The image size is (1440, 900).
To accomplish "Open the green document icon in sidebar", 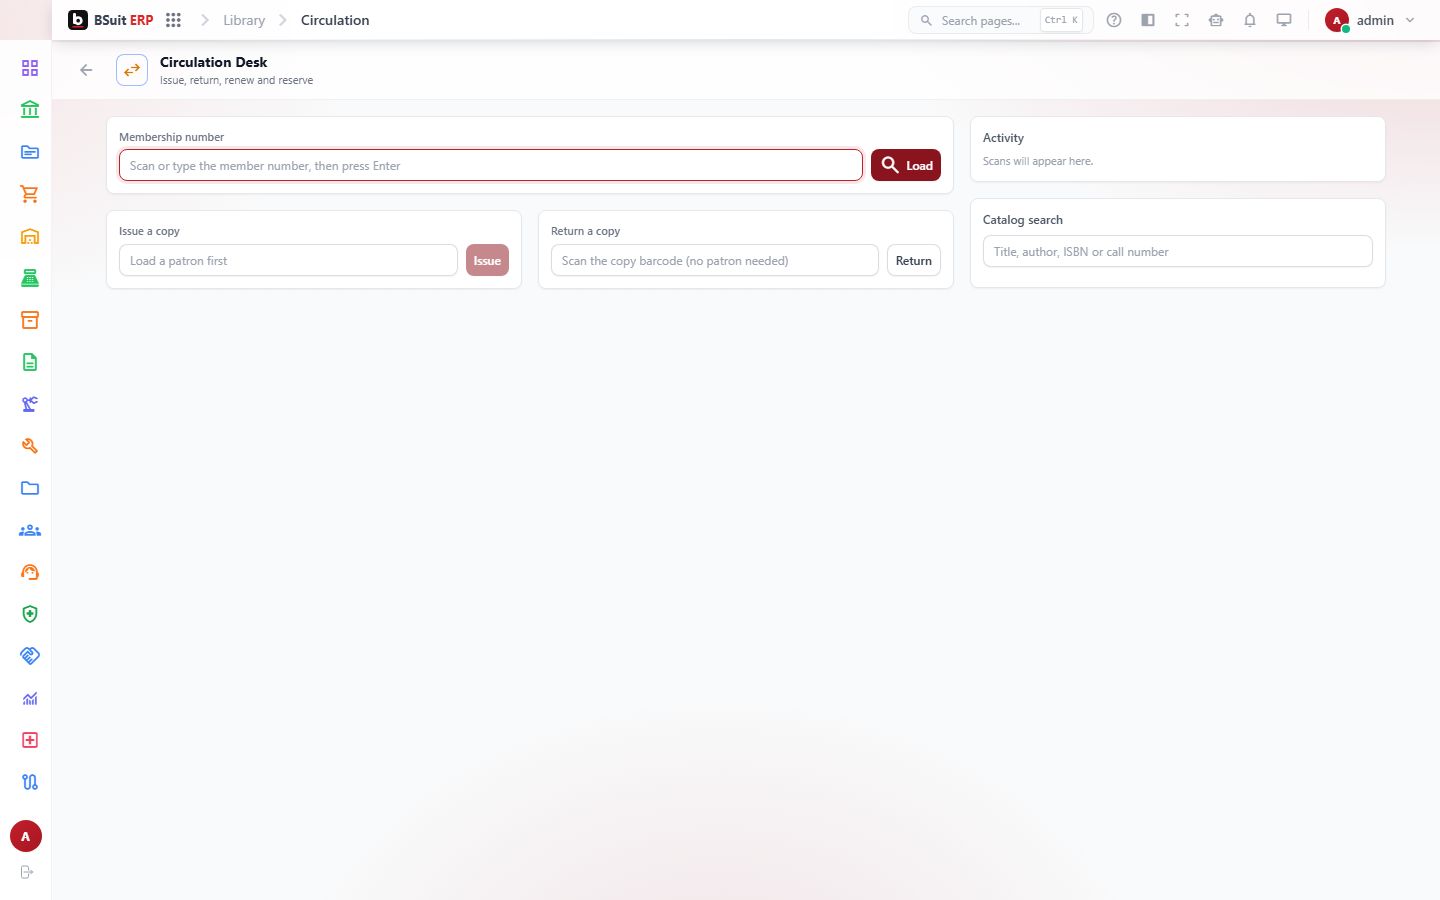I will coord(30,362).
